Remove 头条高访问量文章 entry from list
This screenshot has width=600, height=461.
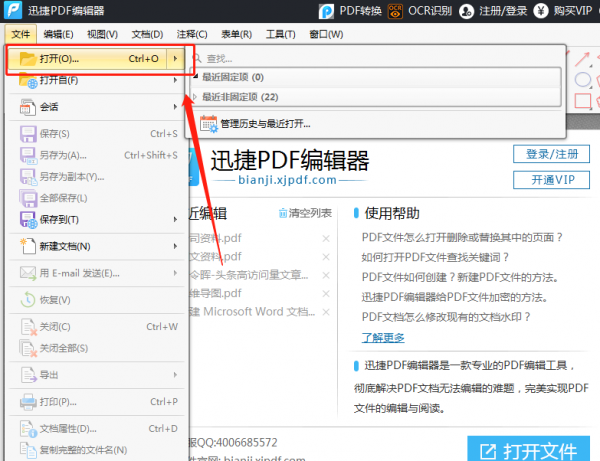point(326,275)
